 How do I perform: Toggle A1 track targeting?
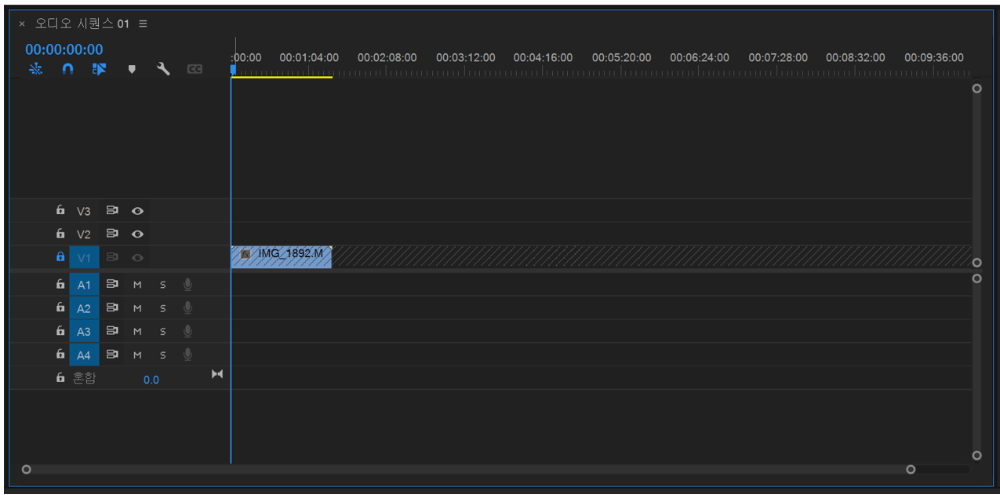(x=84, y=284)
